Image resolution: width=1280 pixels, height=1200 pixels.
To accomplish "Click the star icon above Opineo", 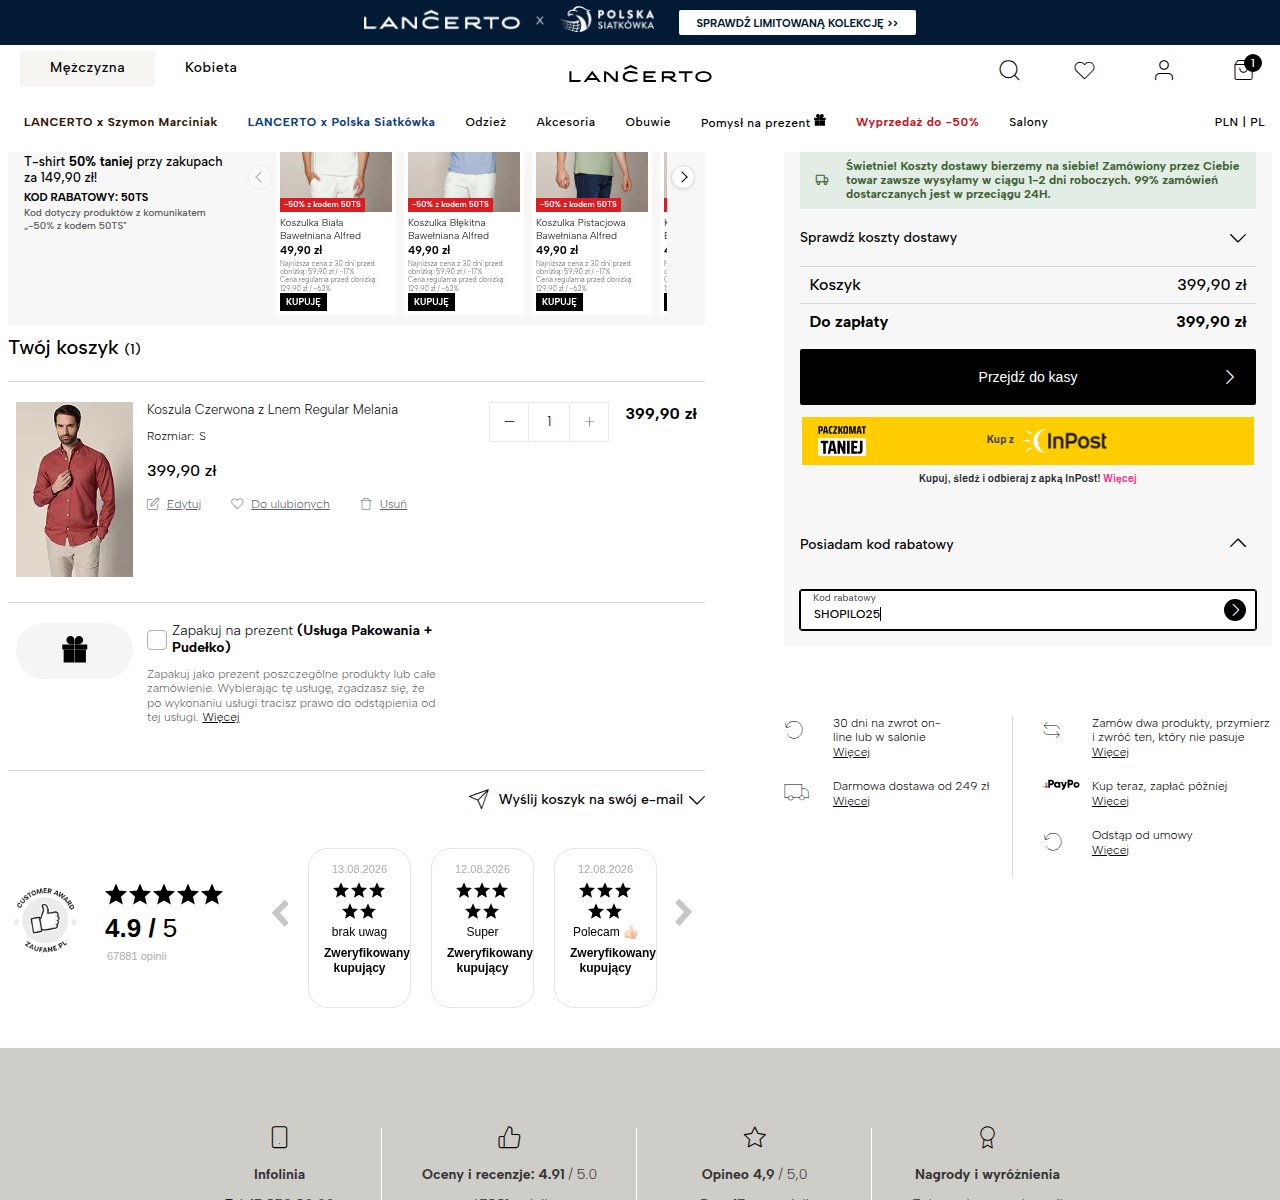I will (755, 1137).
